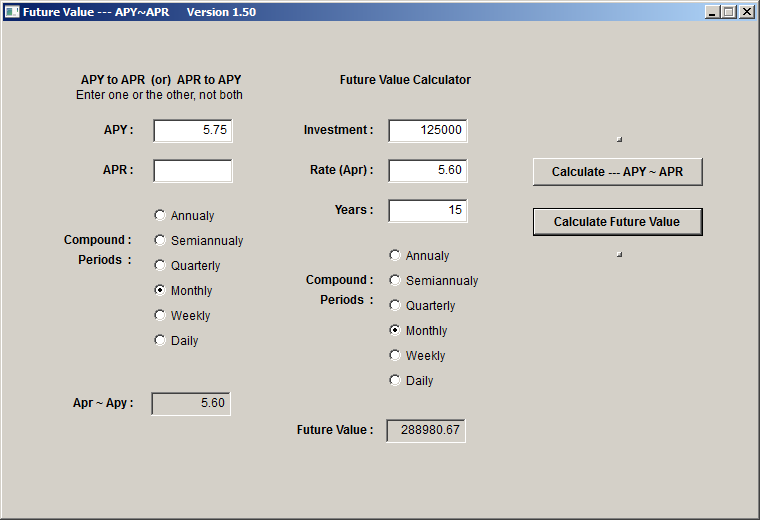760x520 pixels.
Task: Choose Quarterly in APY compound periods
Action: point(160,265)
